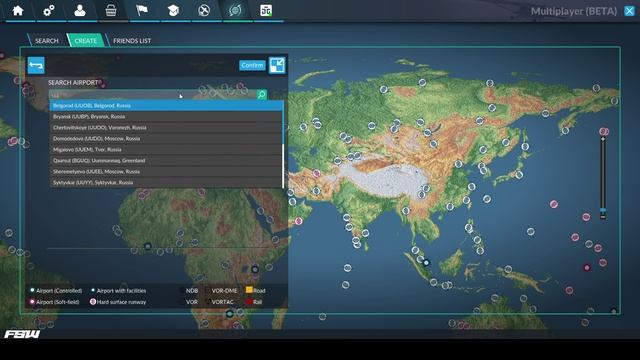Open the crossed-out propeller circle icon in the top bar
Screen dimensions: 640x360
click(x=204, y=10)
